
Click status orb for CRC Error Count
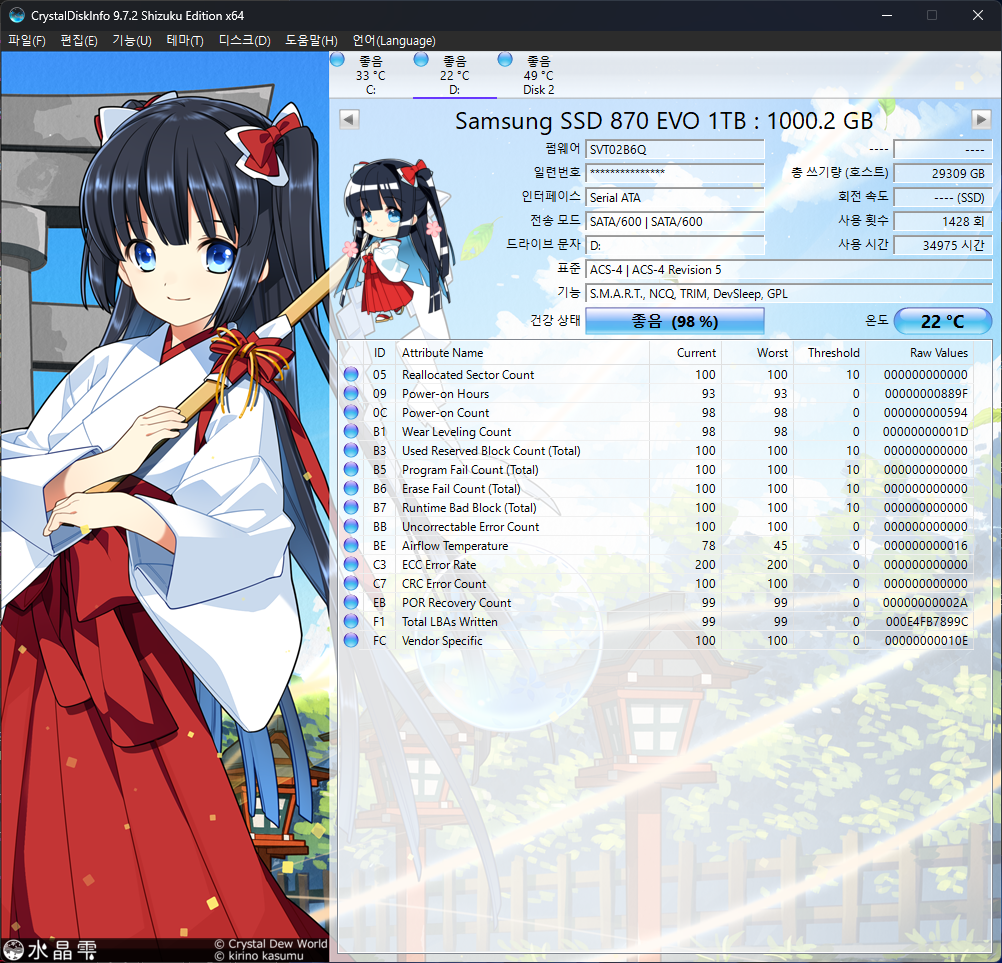click(x=351, y=583)
